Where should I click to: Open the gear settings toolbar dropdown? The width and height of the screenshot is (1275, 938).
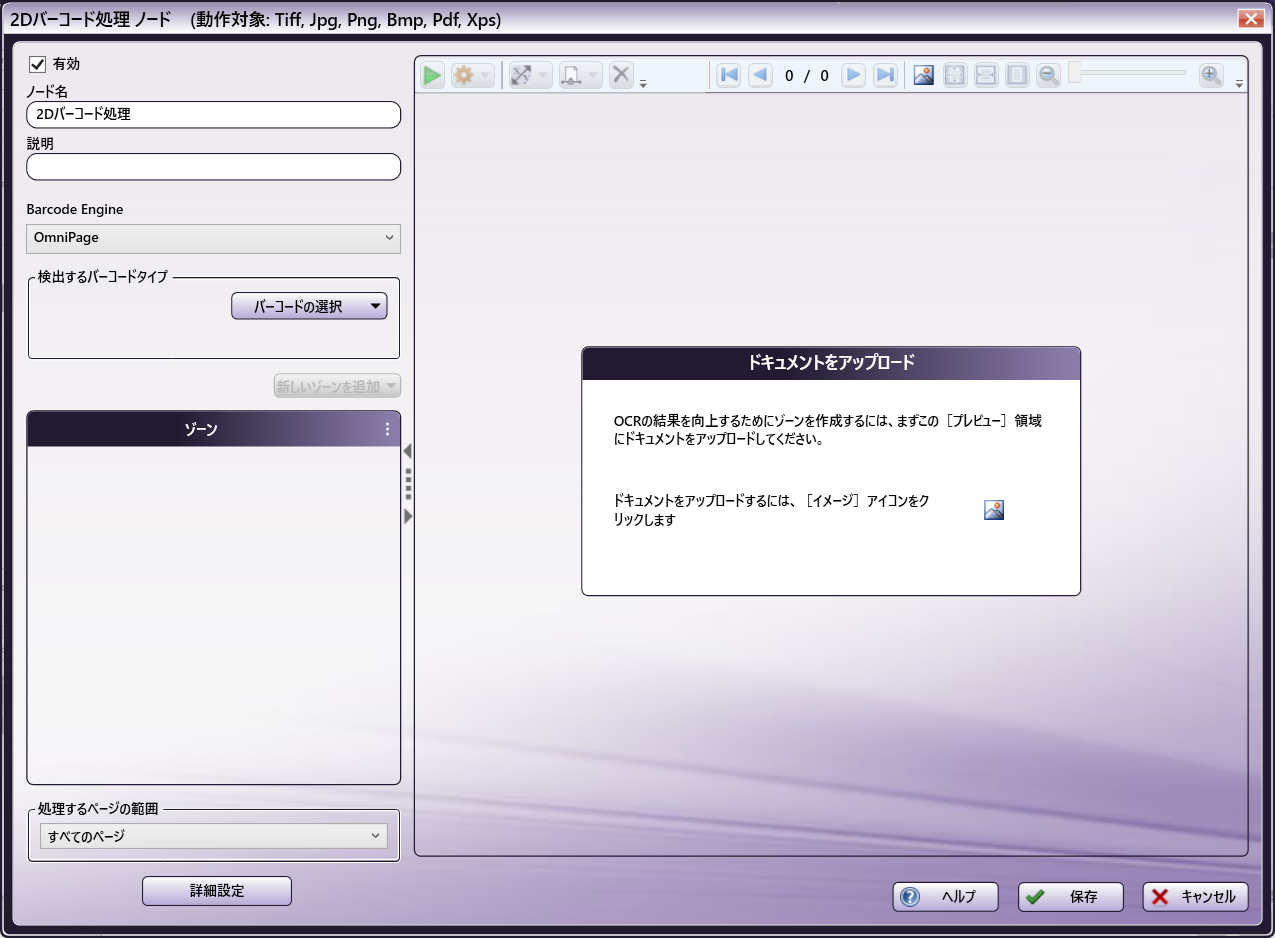[x=472, y=75]
